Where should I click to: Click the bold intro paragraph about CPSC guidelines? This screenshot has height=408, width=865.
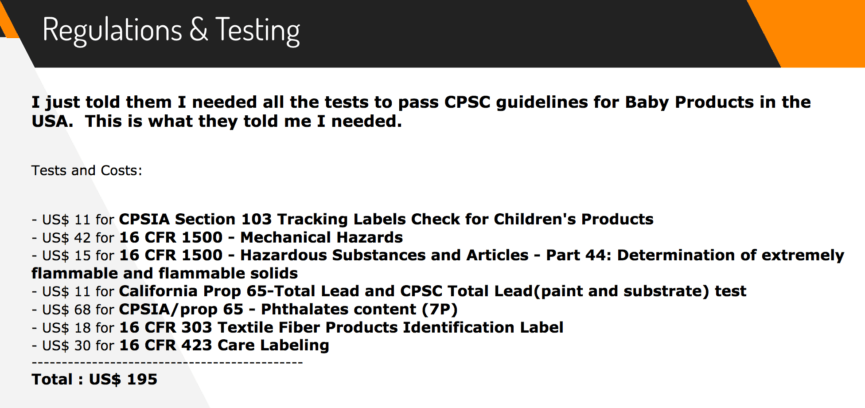coord(420,112)
